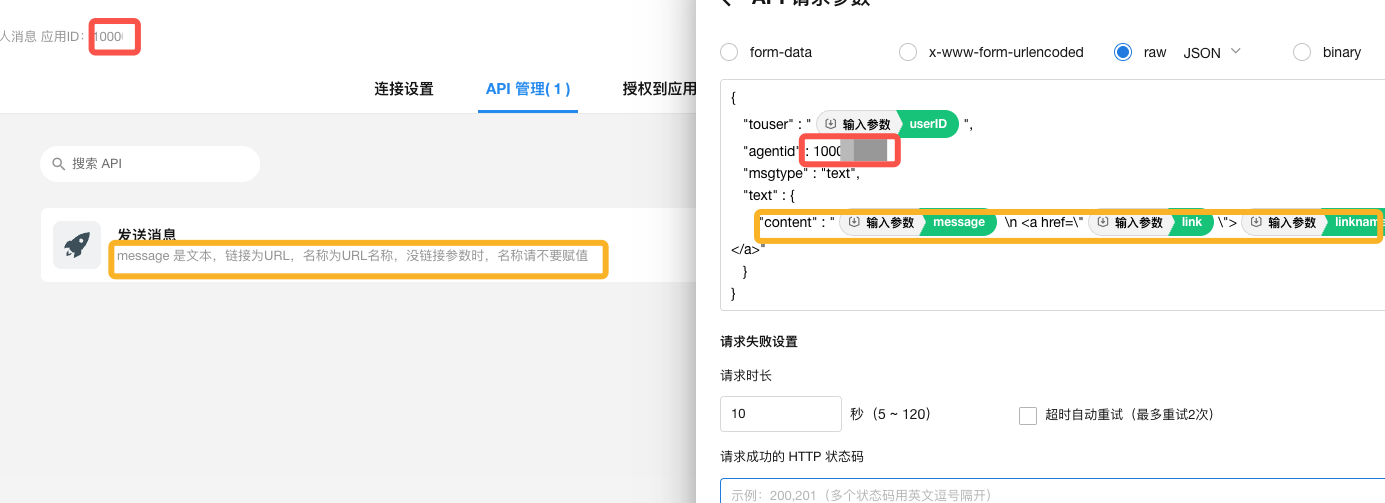Viewport: 1385px width, 503px height.
Task: Click the rocket icon of 发送消息 API
Action: coord(77,245)
